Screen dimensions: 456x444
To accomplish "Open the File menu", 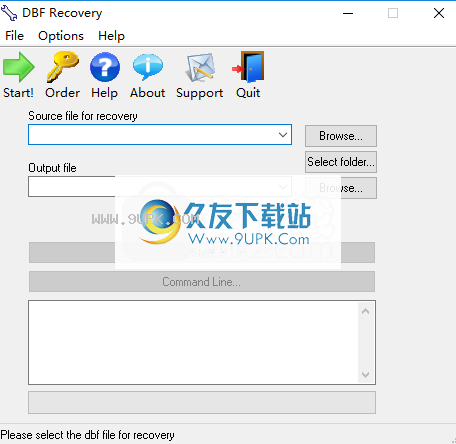I will pos(14,36).
